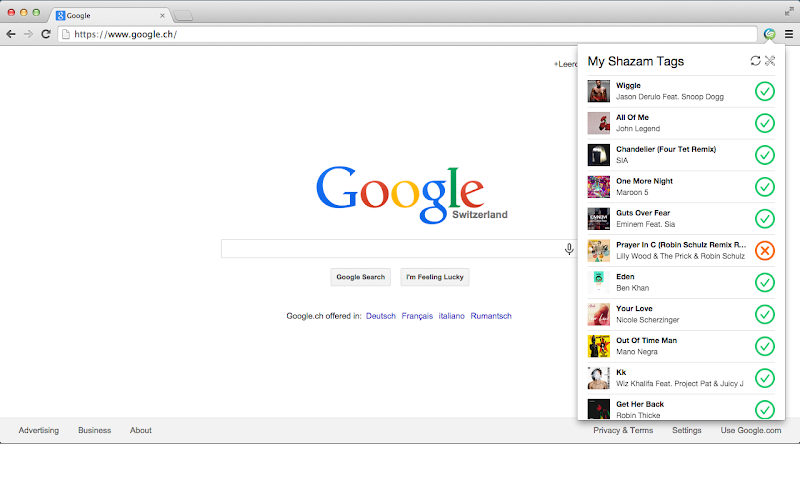This screenshot has width=800, height=500.
Task: Click the Google Search button
Action: [360, 277]
